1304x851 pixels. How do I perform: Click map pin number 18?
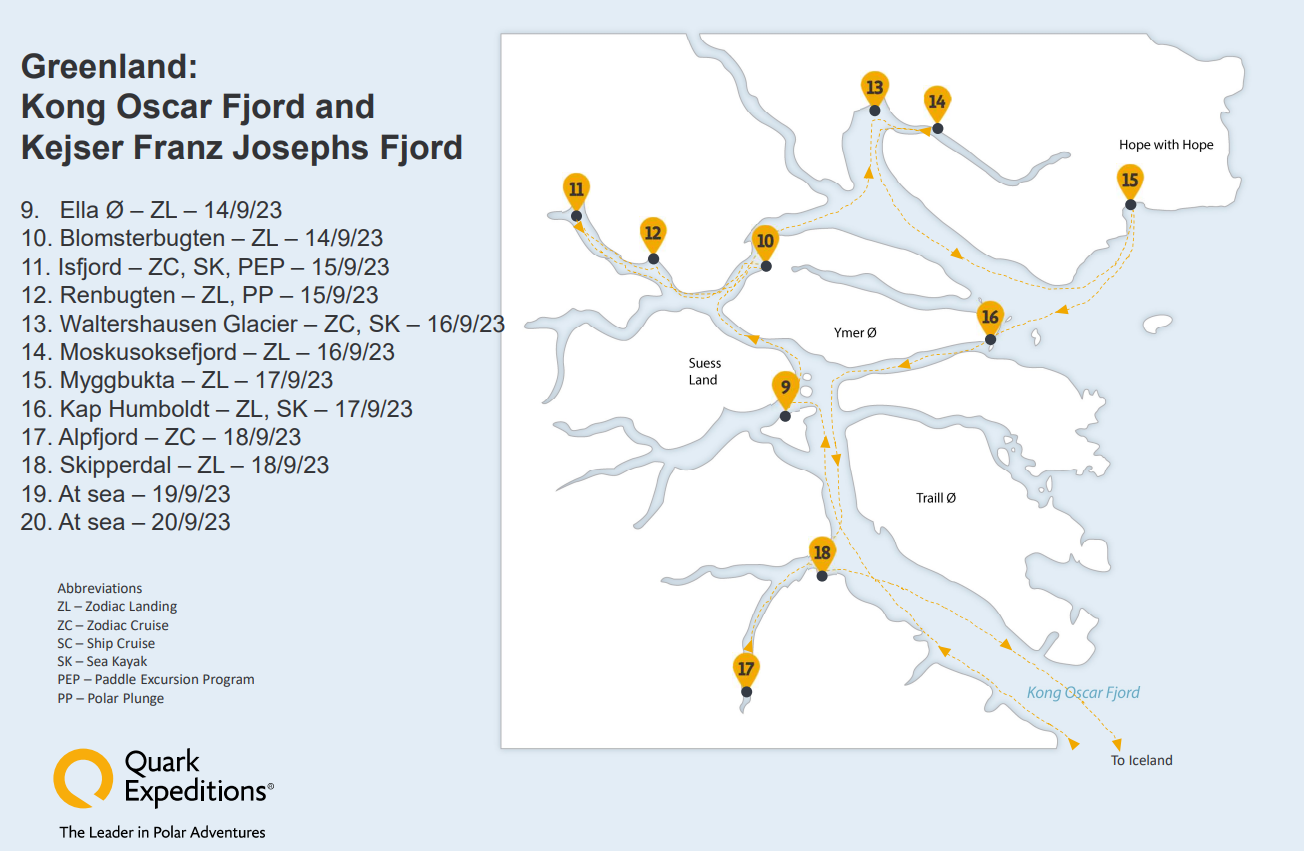822,554
